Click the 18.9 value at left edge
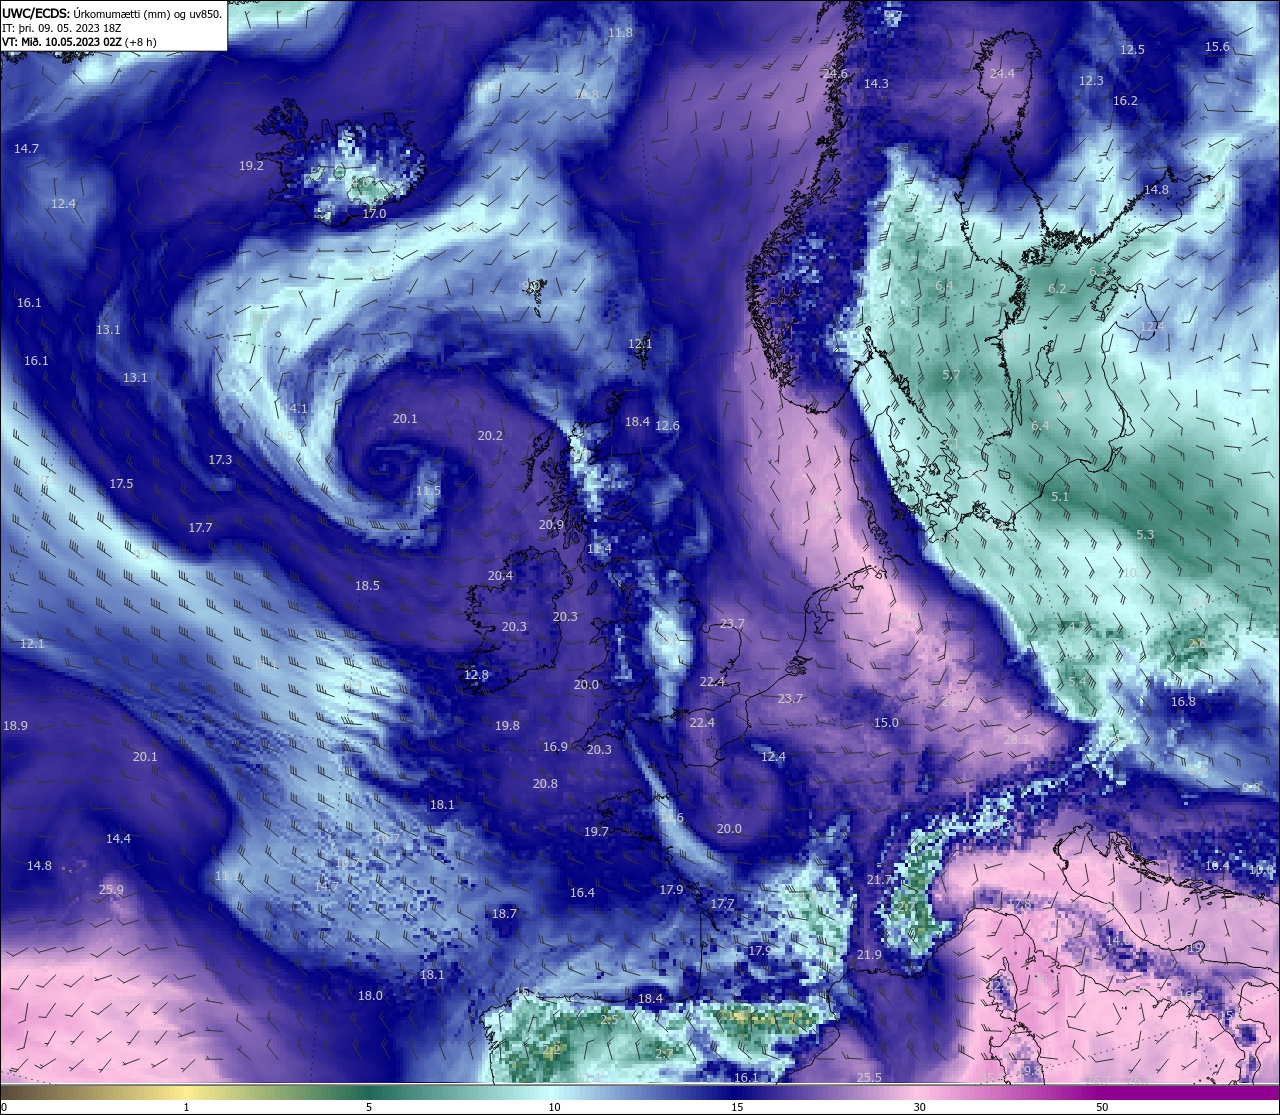 (15, 726)
